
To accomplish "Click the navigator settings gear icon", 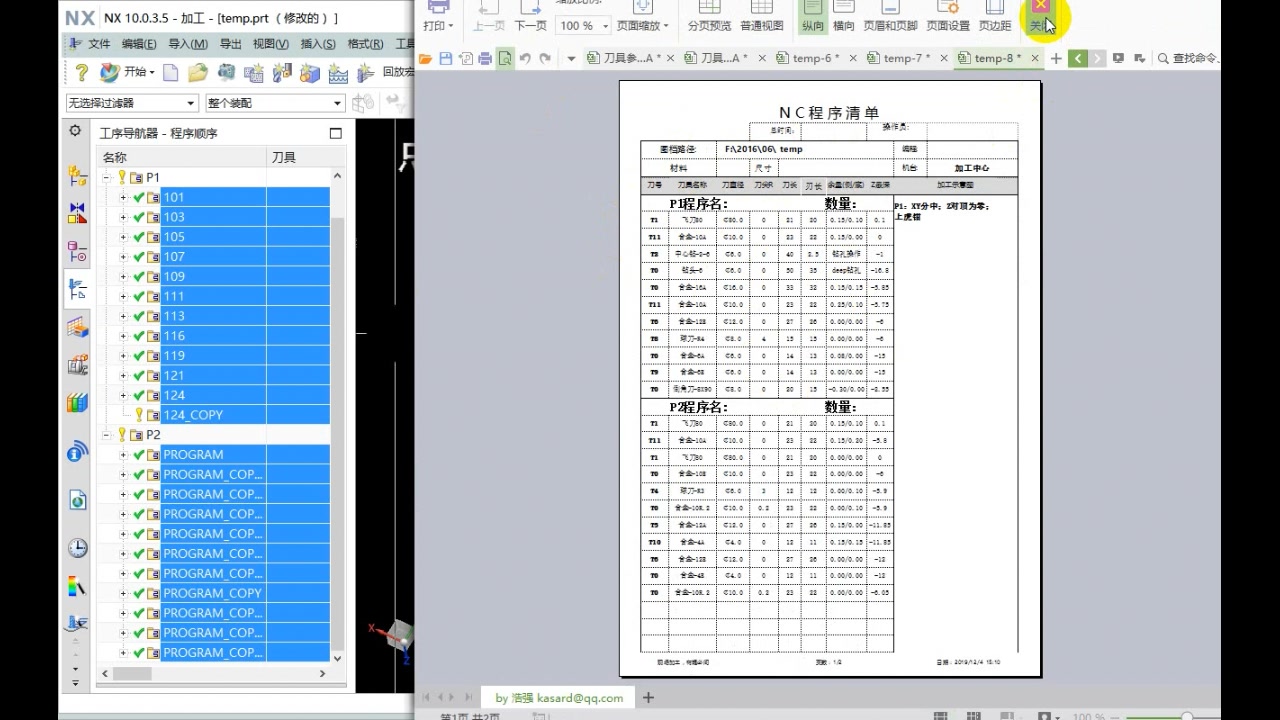I will click(75, 131).
